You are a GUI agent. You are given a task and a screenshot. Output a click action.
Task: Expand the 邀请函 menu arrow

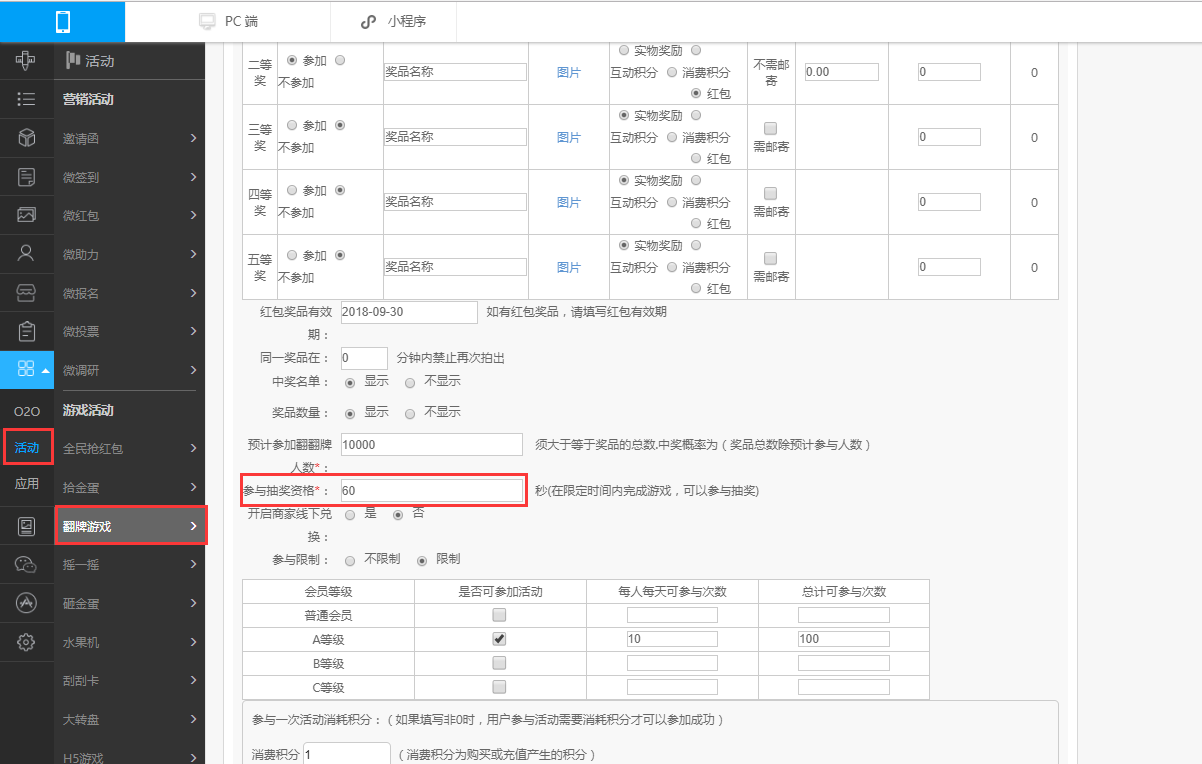[193, 138]
